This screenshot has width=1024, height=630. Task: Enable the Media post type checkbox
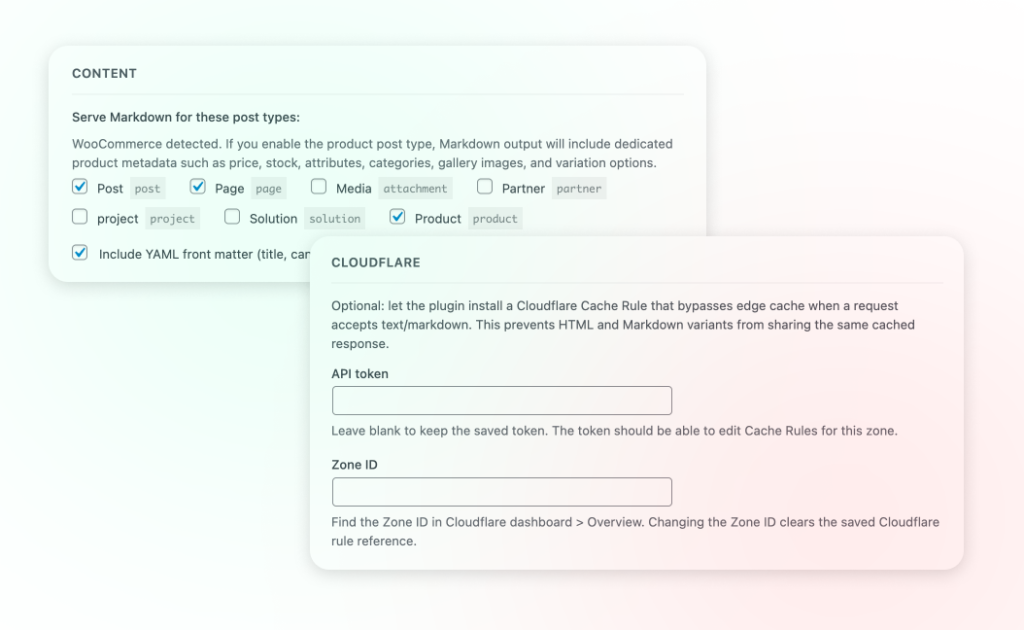tap(318, 187)
